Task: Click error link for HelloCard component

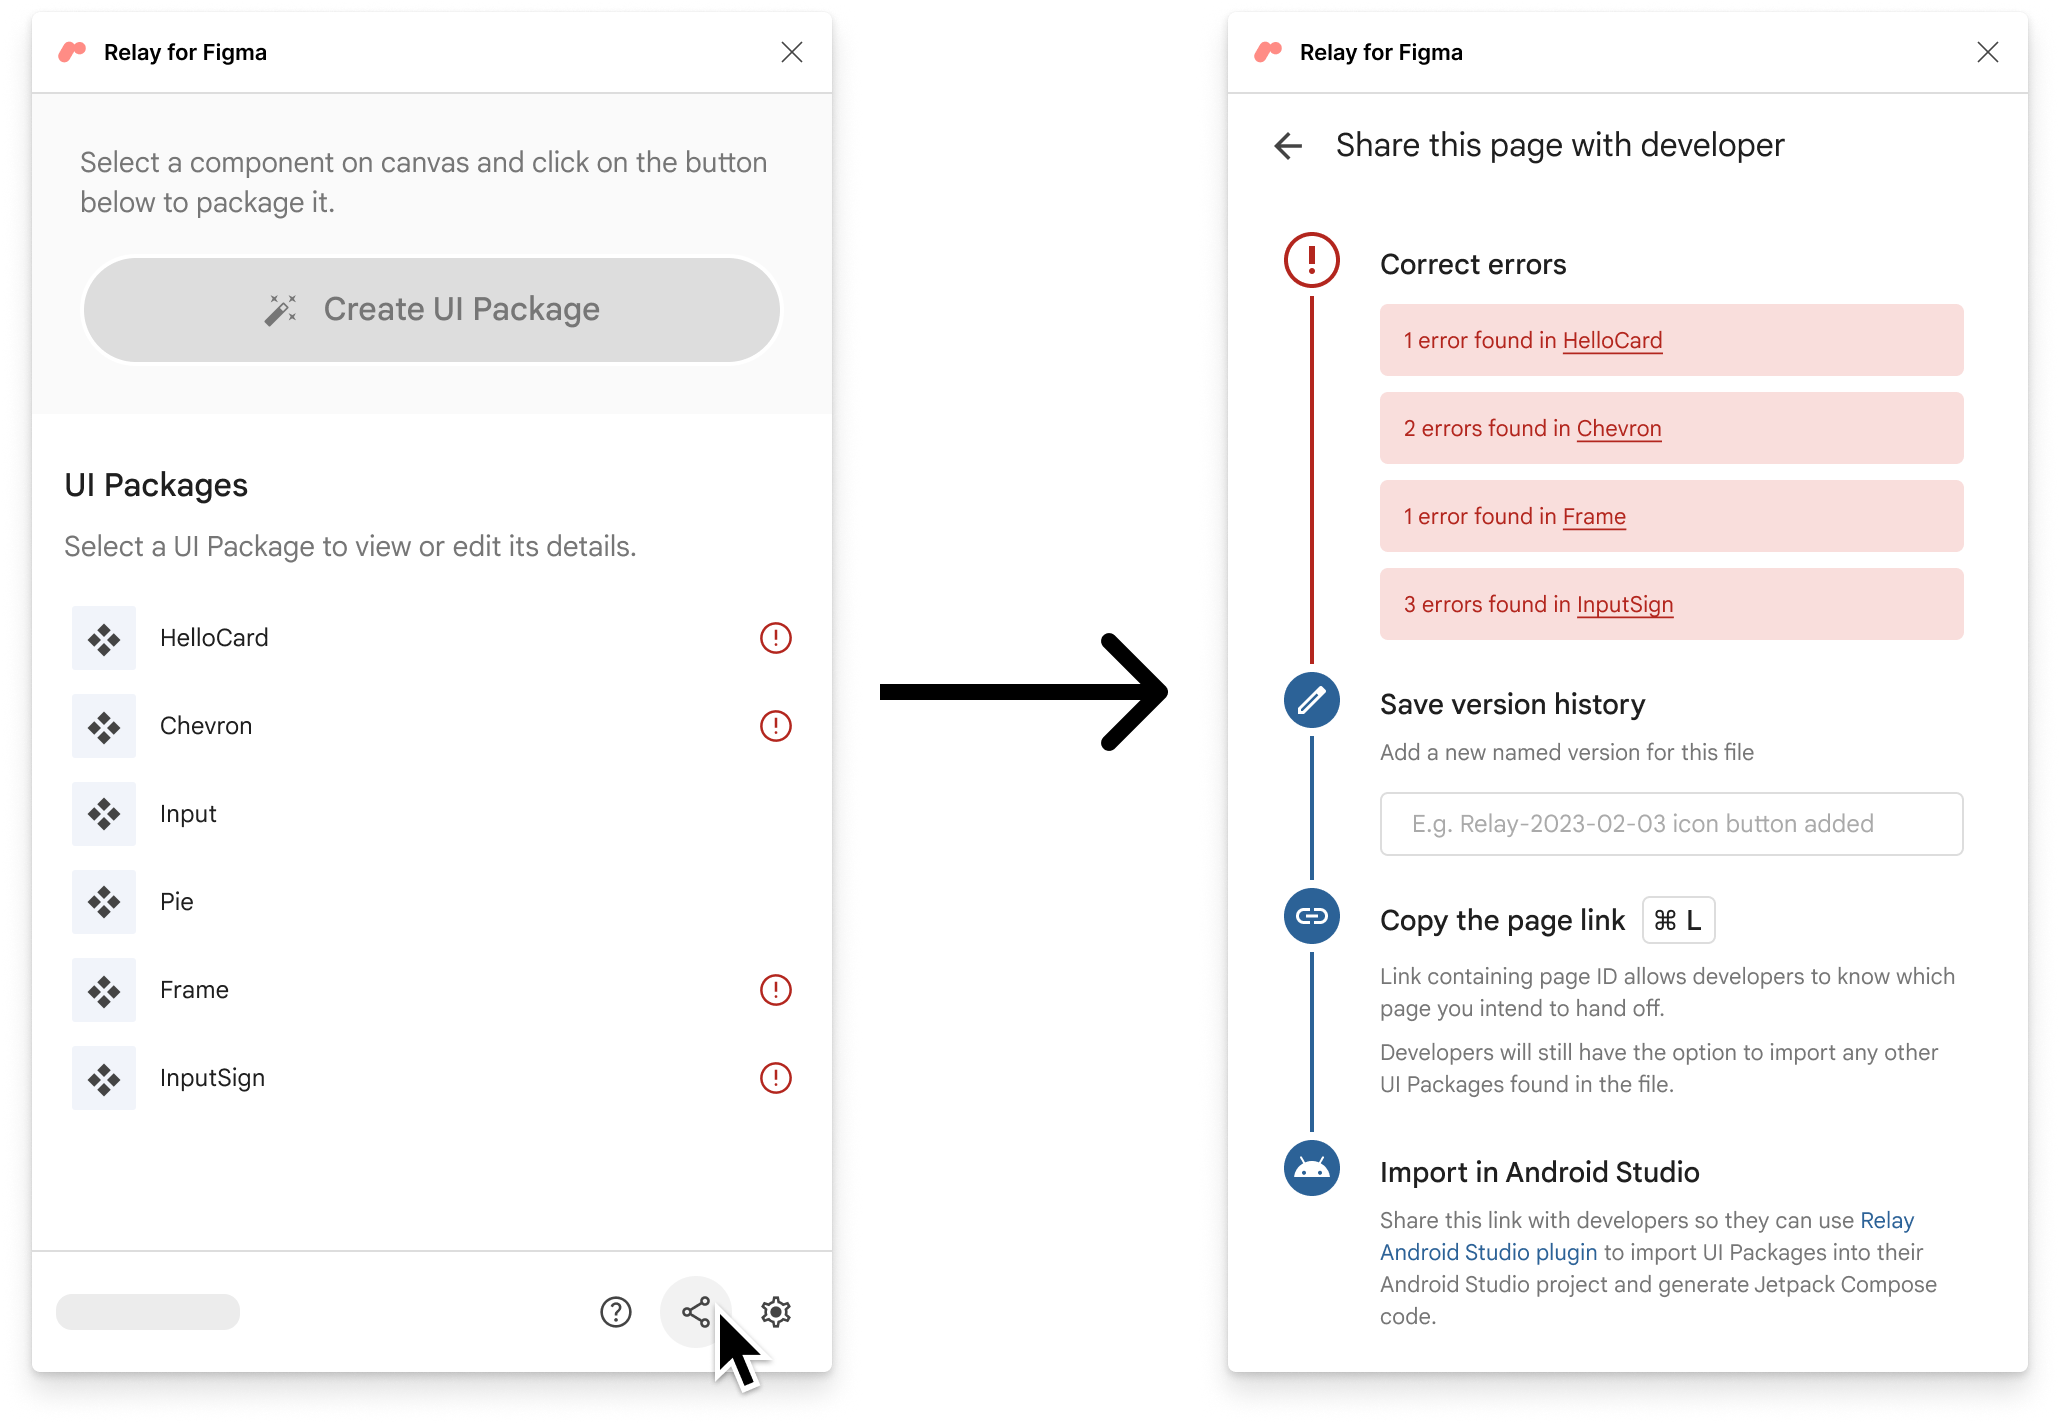Action: point(1612,340)
